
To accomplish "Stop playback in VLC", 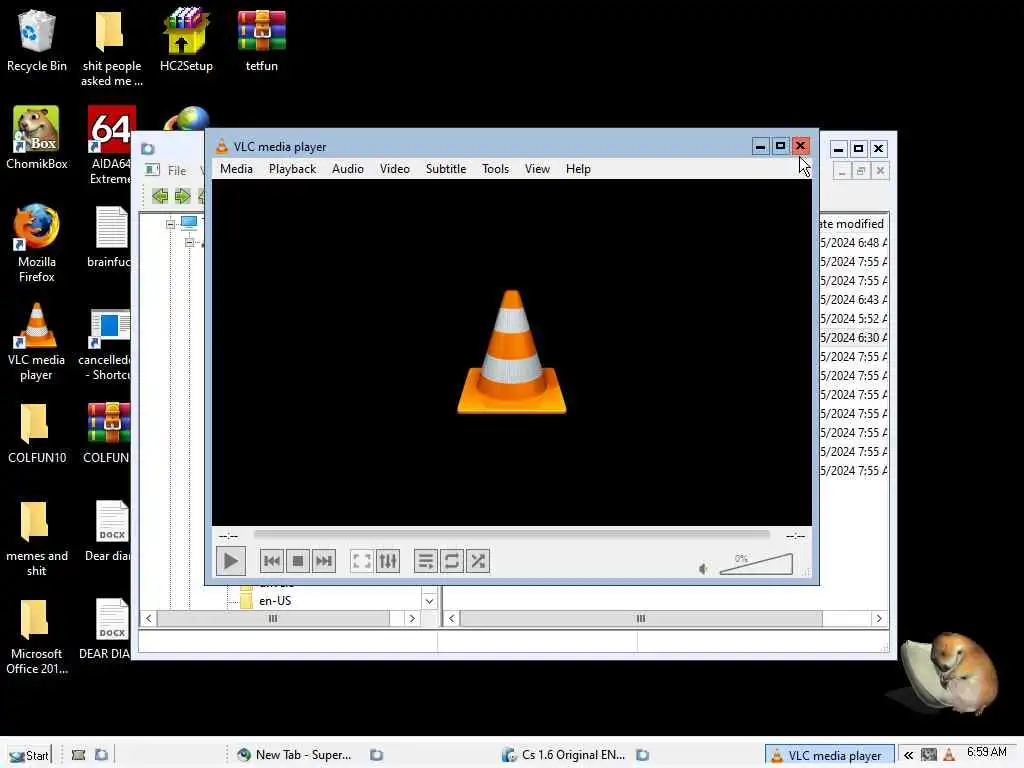I will 298,561.
